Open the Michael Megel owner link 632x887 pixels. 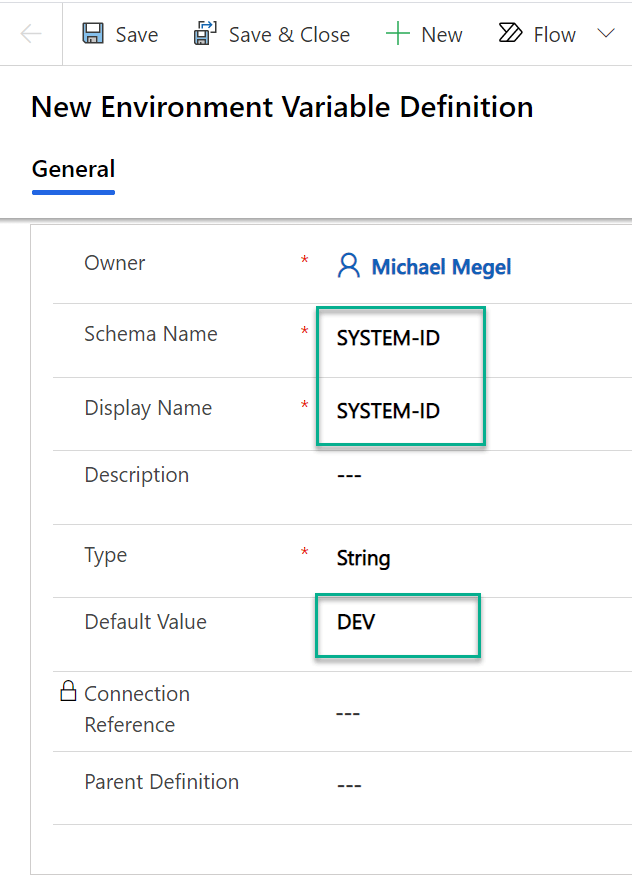(441, 265)
